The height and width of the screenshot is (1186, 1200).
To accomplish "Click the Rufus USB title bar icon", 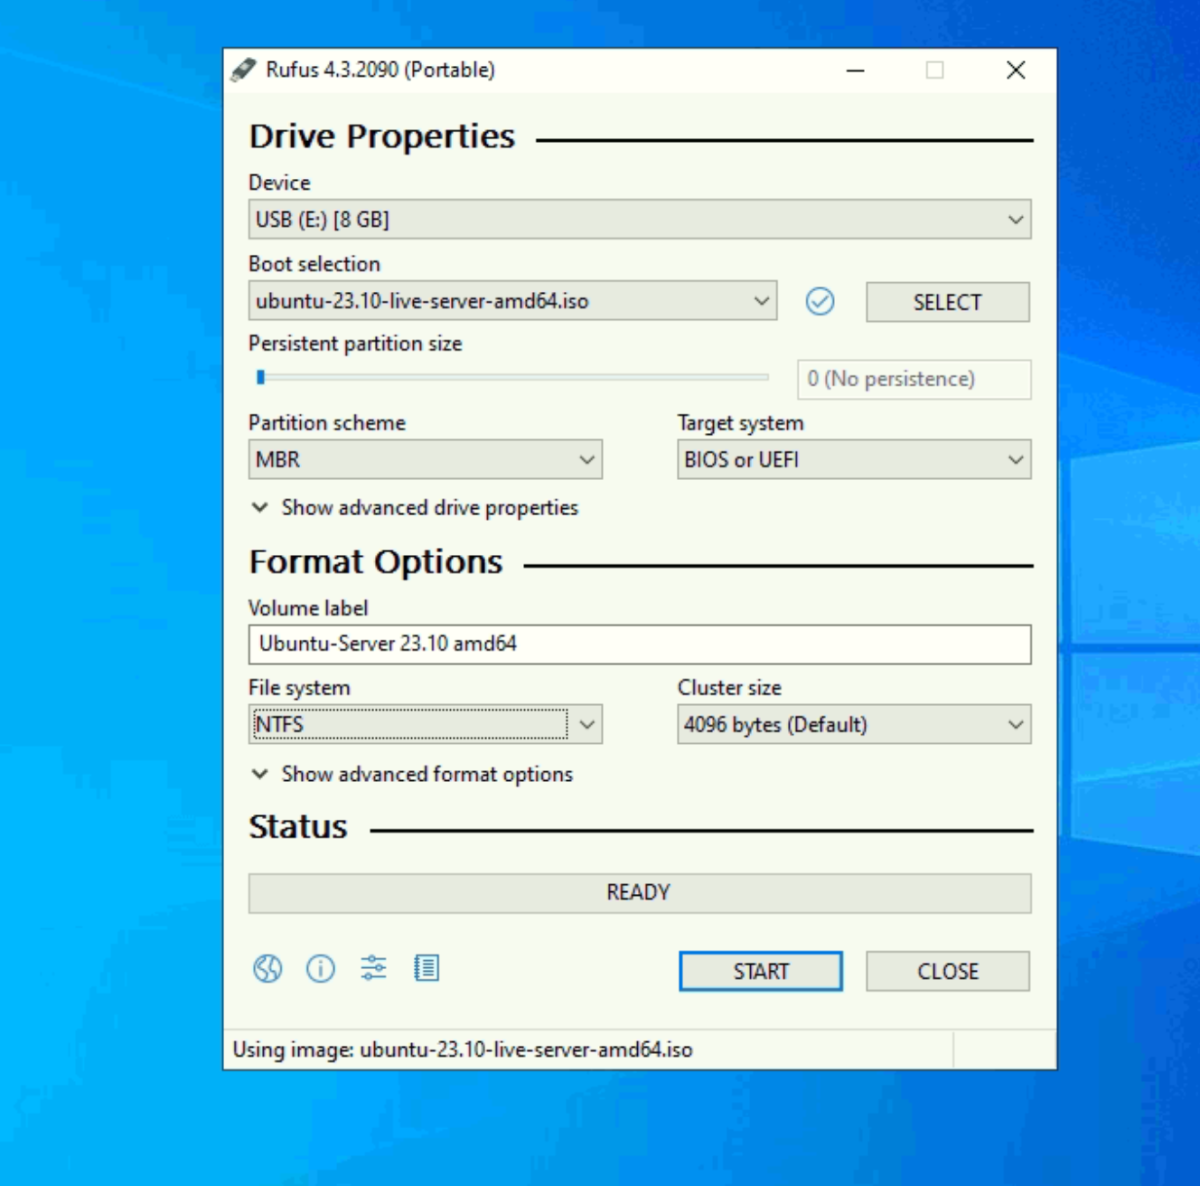I will click(x=243, y=70).
